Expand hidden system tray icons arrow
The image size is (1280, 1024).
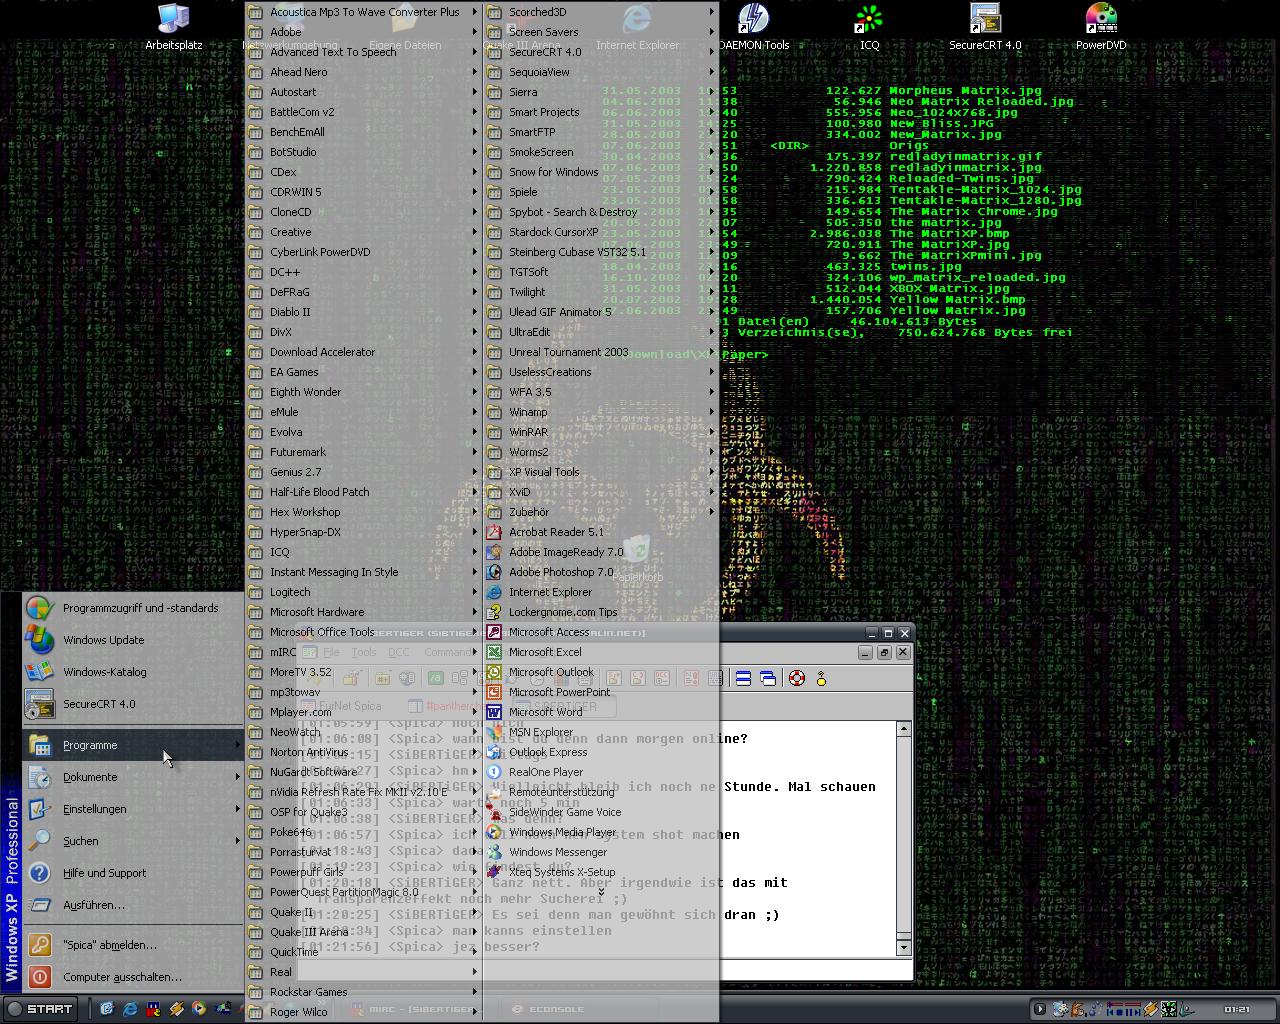coord(1039,1009)
